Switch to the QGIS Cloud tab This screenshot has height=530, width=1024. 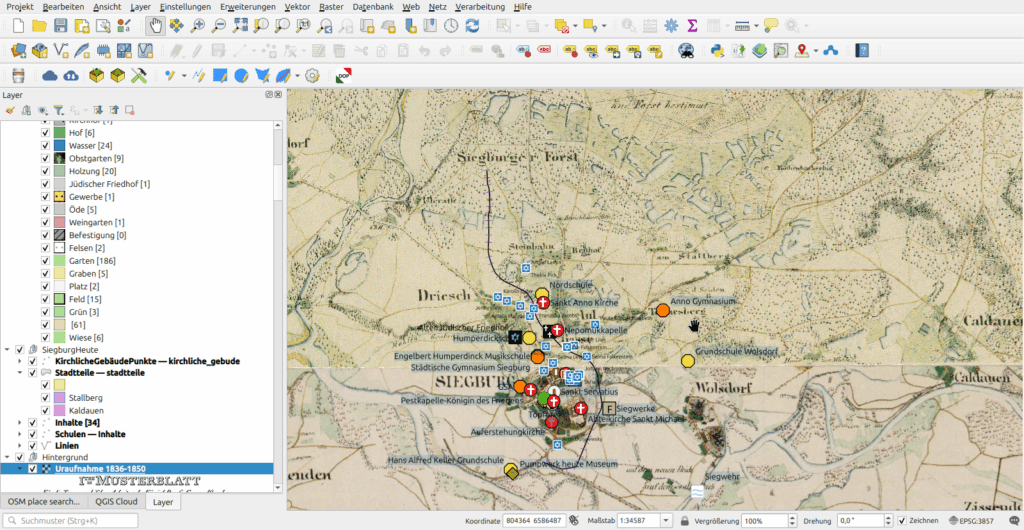(x=114, y=501)
